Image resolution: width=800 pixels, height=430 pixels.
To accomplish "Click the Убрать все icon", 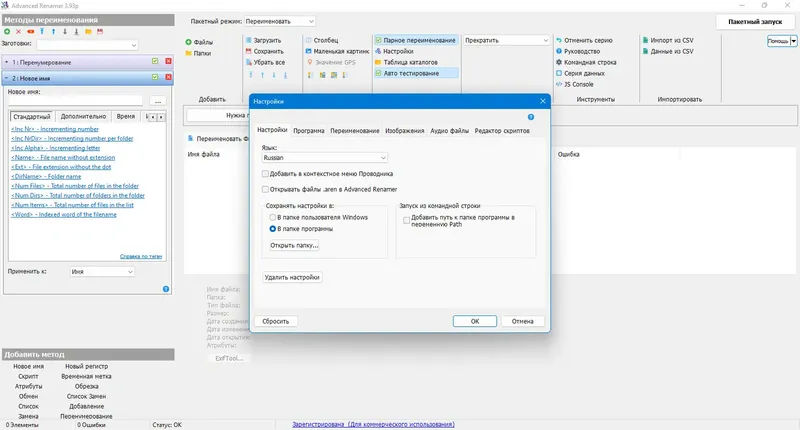I will [249, 62].
